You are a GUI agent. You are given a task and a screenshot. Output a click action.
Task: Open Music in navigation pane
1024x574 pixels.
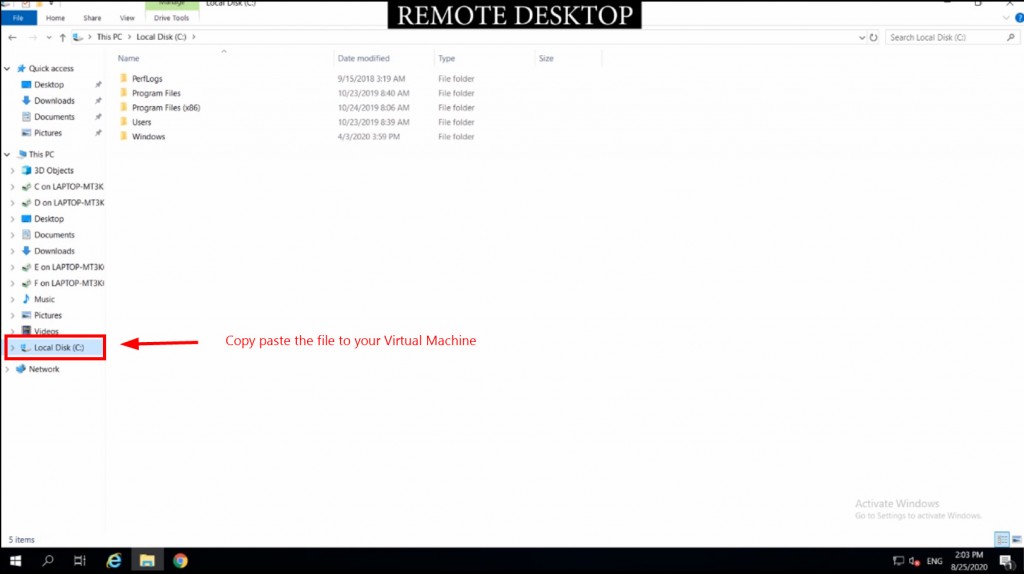coord(44,299)
